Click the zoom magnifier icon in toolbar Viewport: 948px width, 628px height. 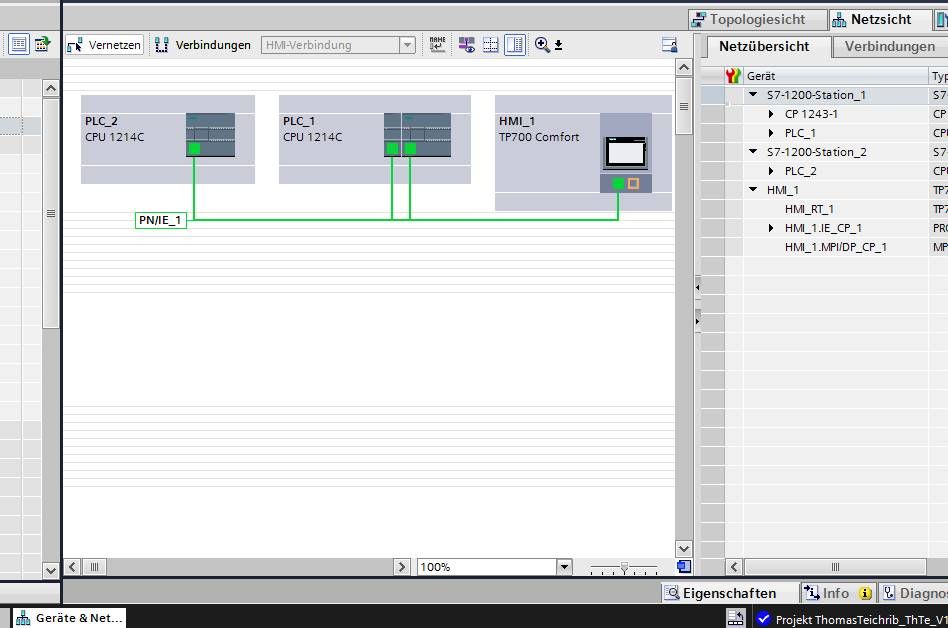tap(542, 45)
